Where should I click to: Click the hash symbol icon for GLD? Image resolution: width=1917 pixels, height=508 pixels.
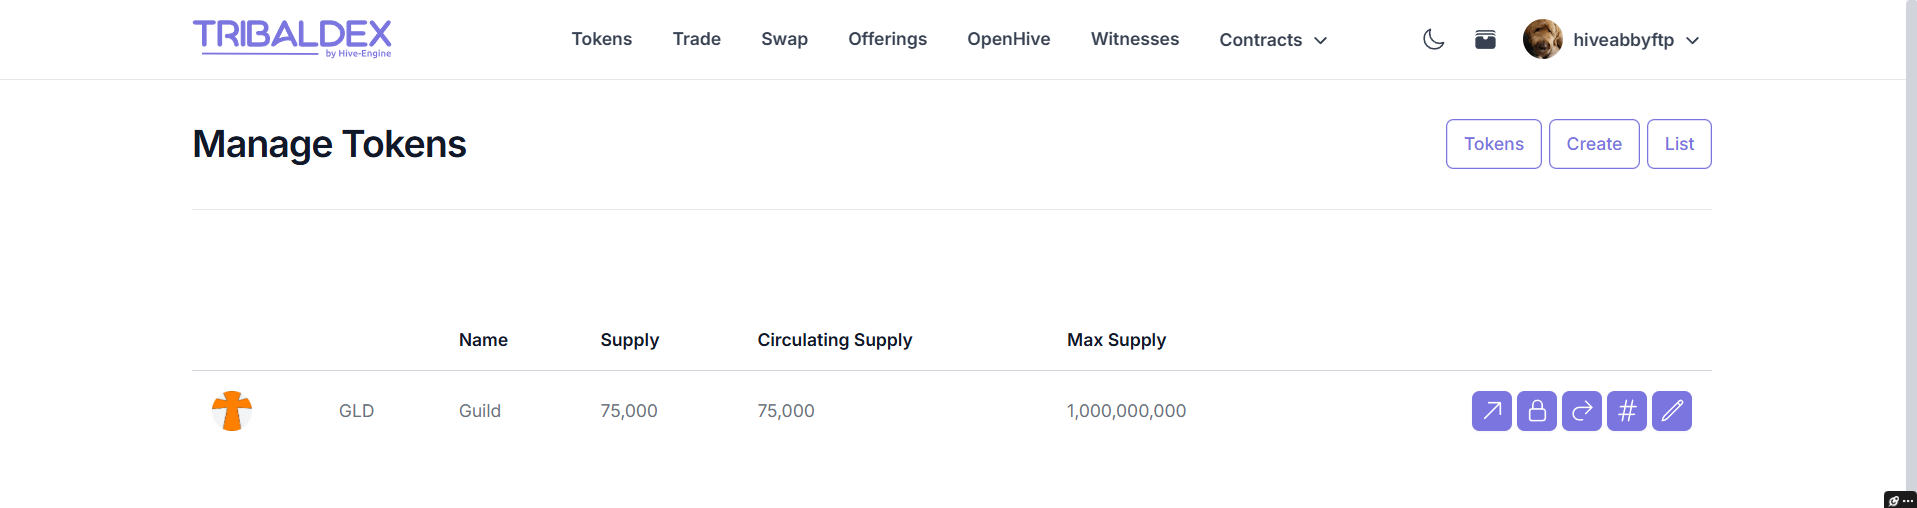1626,411
